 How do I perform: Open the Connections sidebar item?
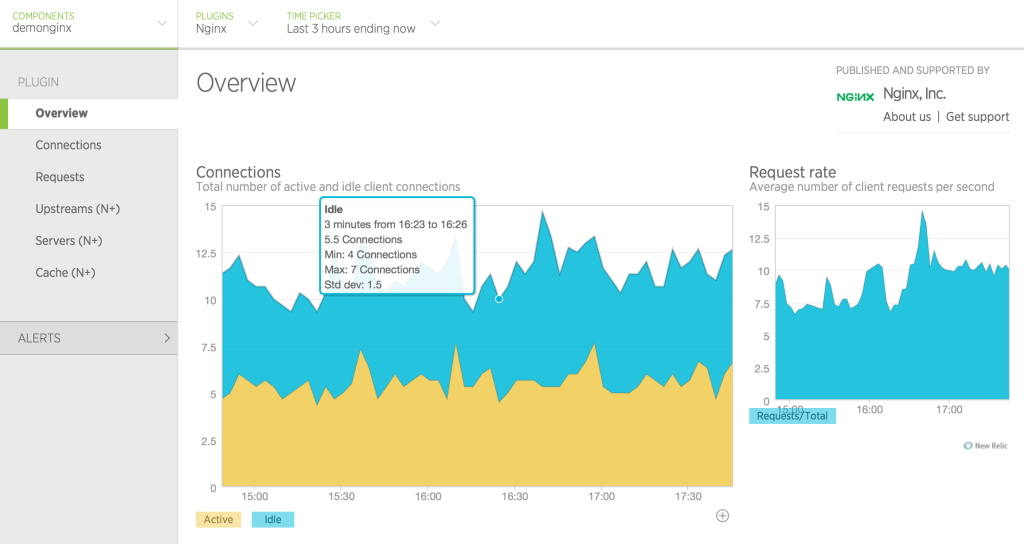click(x=68, y=145)
